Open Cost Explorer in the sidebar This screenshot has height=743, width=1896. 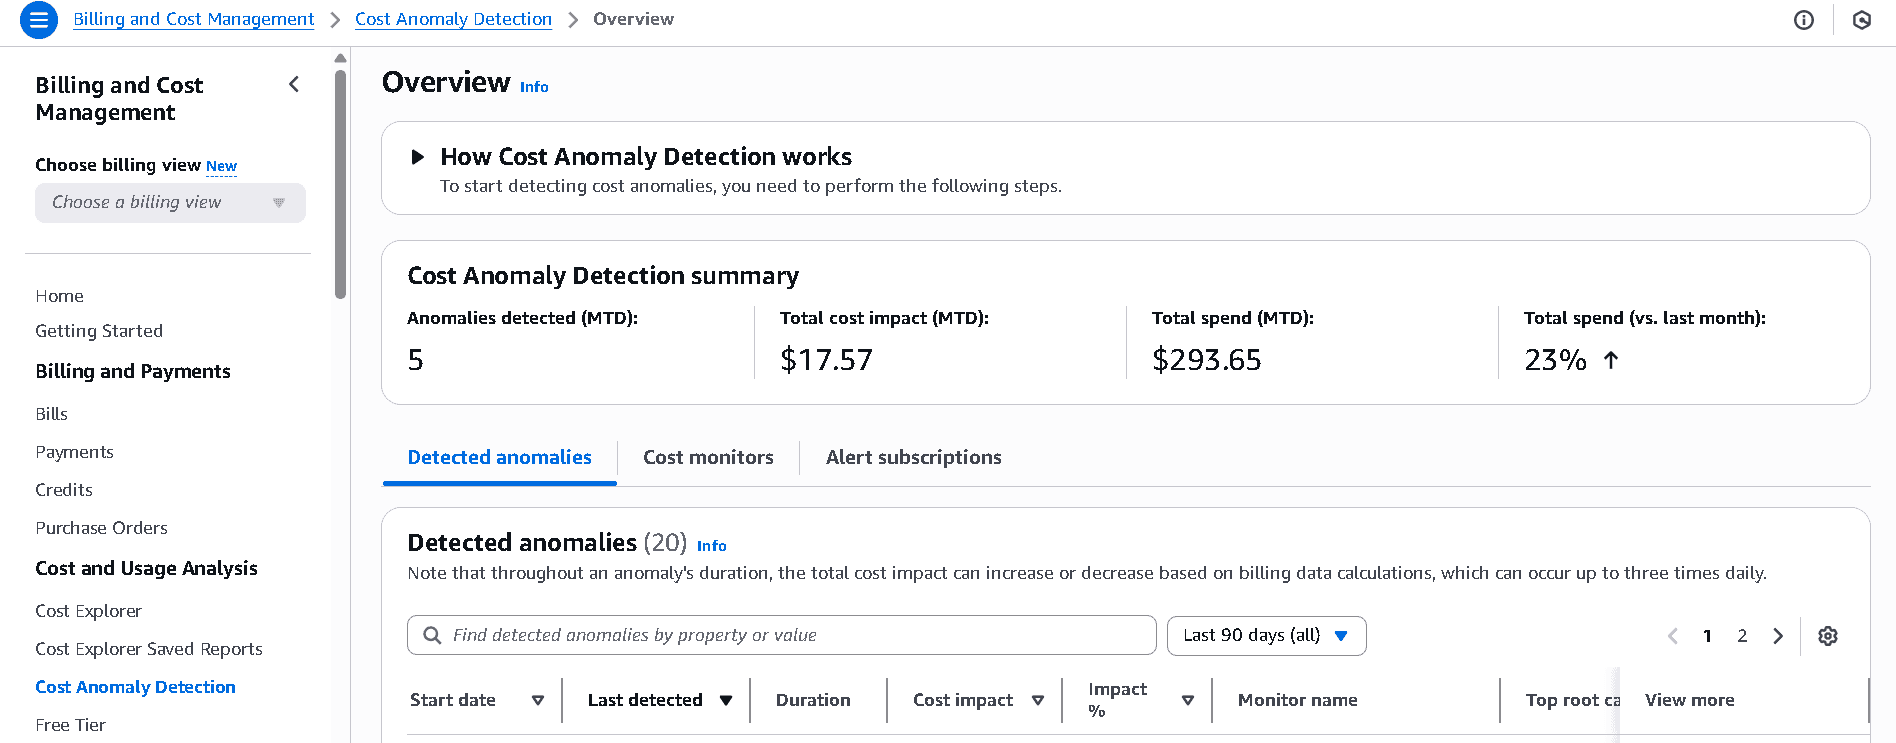(88, 611)
